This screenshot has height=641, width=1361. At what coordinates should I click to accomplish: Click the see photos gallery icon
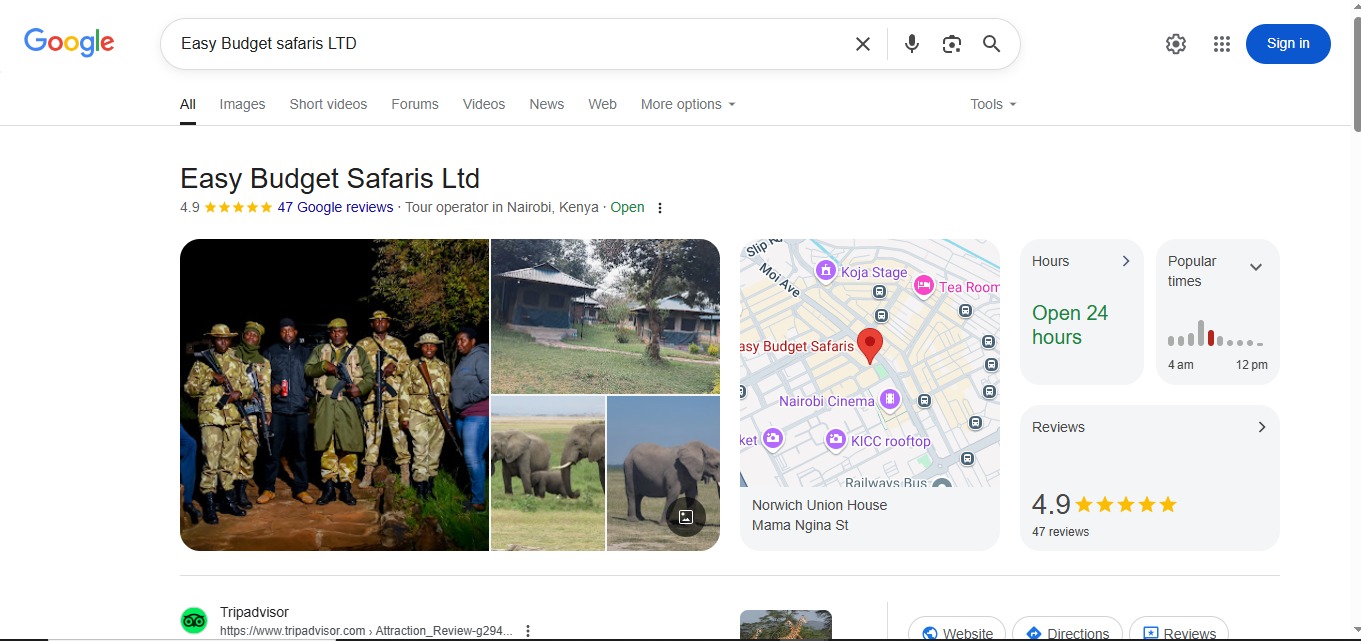(x=686, y=517)
